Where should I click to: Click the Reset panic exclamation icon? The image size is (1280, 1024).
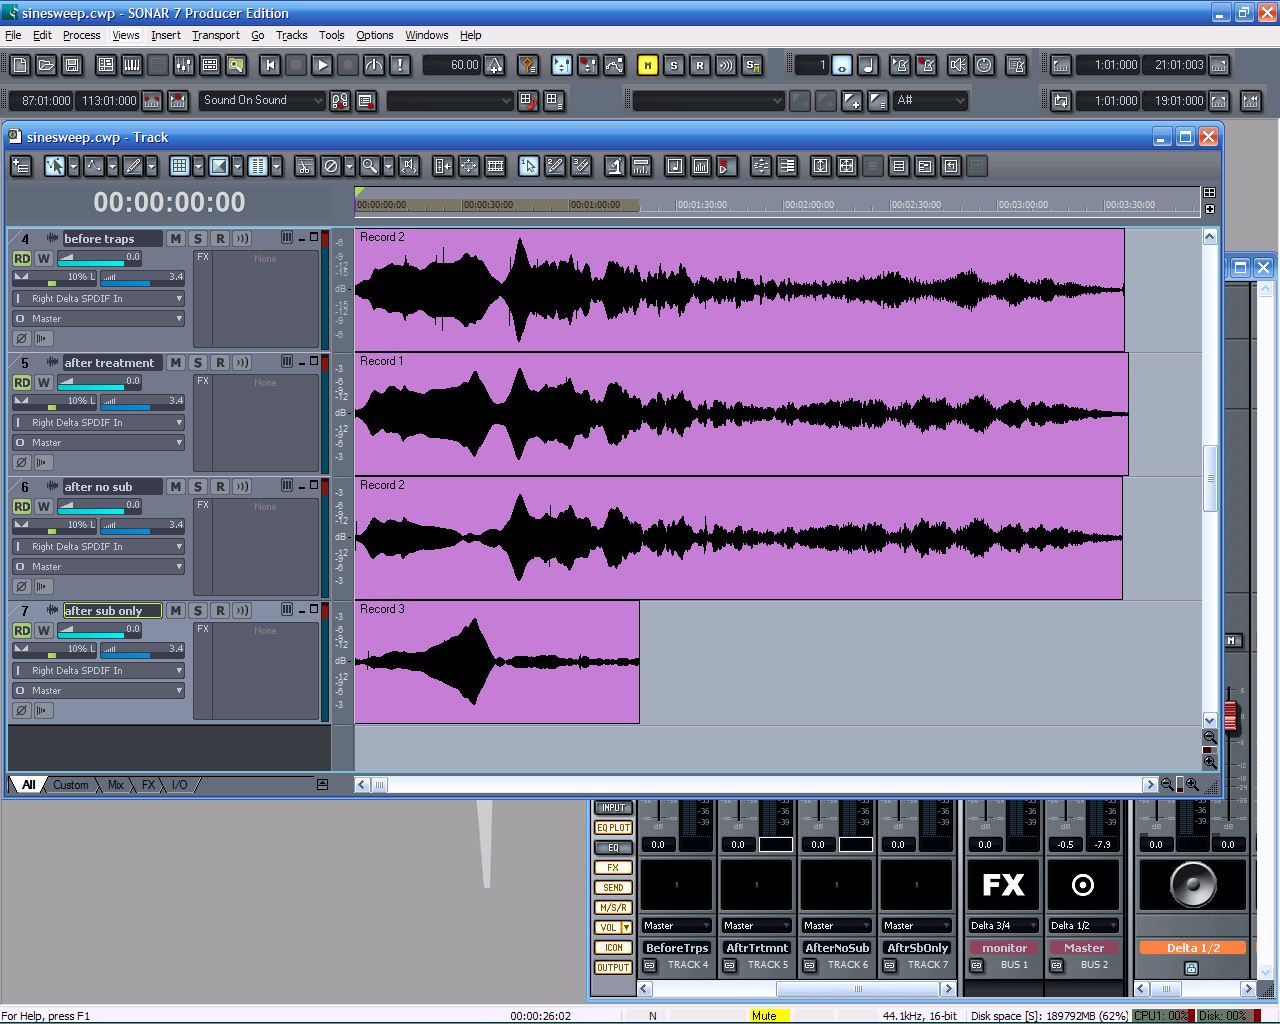point(400,65)
